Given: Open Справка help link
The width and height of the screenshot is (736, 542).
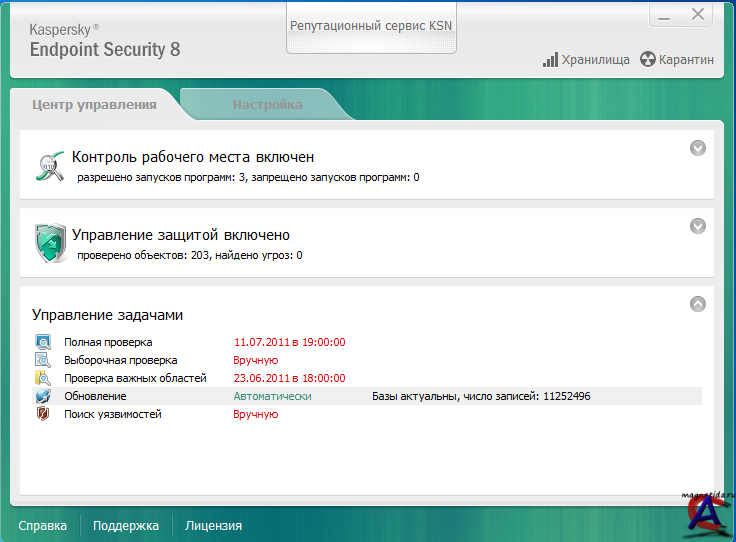Looking at the screenshot, I should [42, 525].
